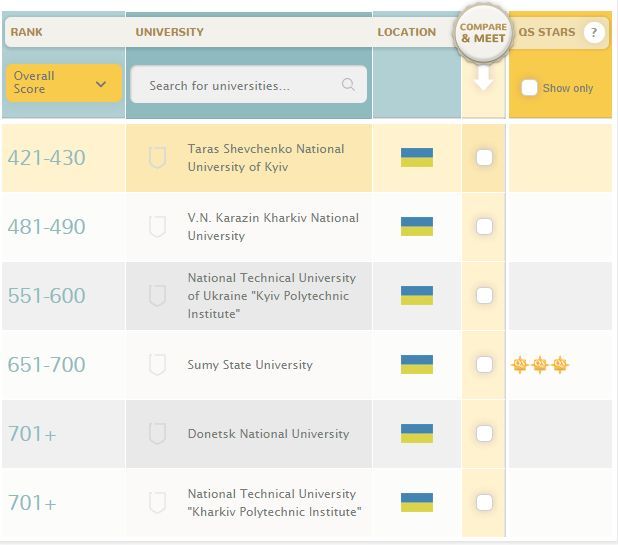
Task: Open the Kyiv Polytechnic Institute link
Action: (x=272, y=296)
